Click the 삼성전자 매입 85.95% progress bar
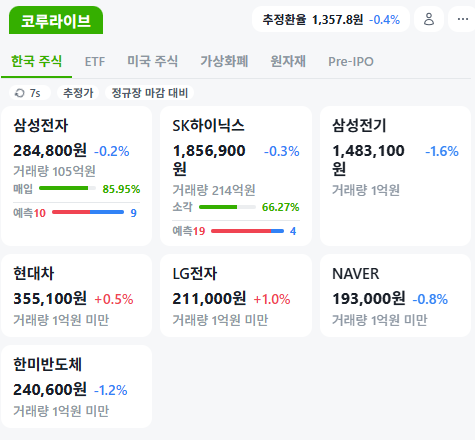Viewport: 475px width, 440px height. (x=67, y=188)
